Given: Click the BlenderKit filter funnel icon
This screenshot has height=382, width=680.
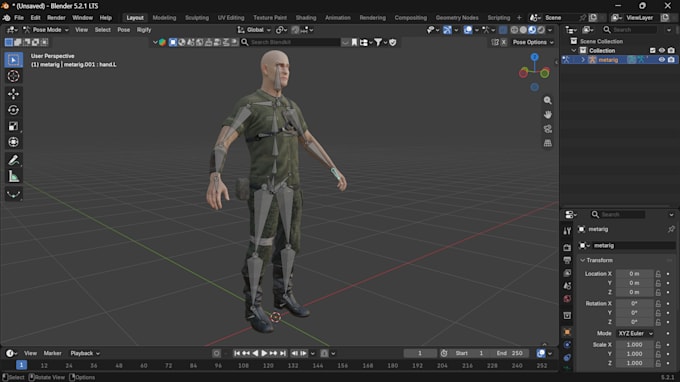Looking at the screenshot, I should pyautogui.click(x=378, y=42).
